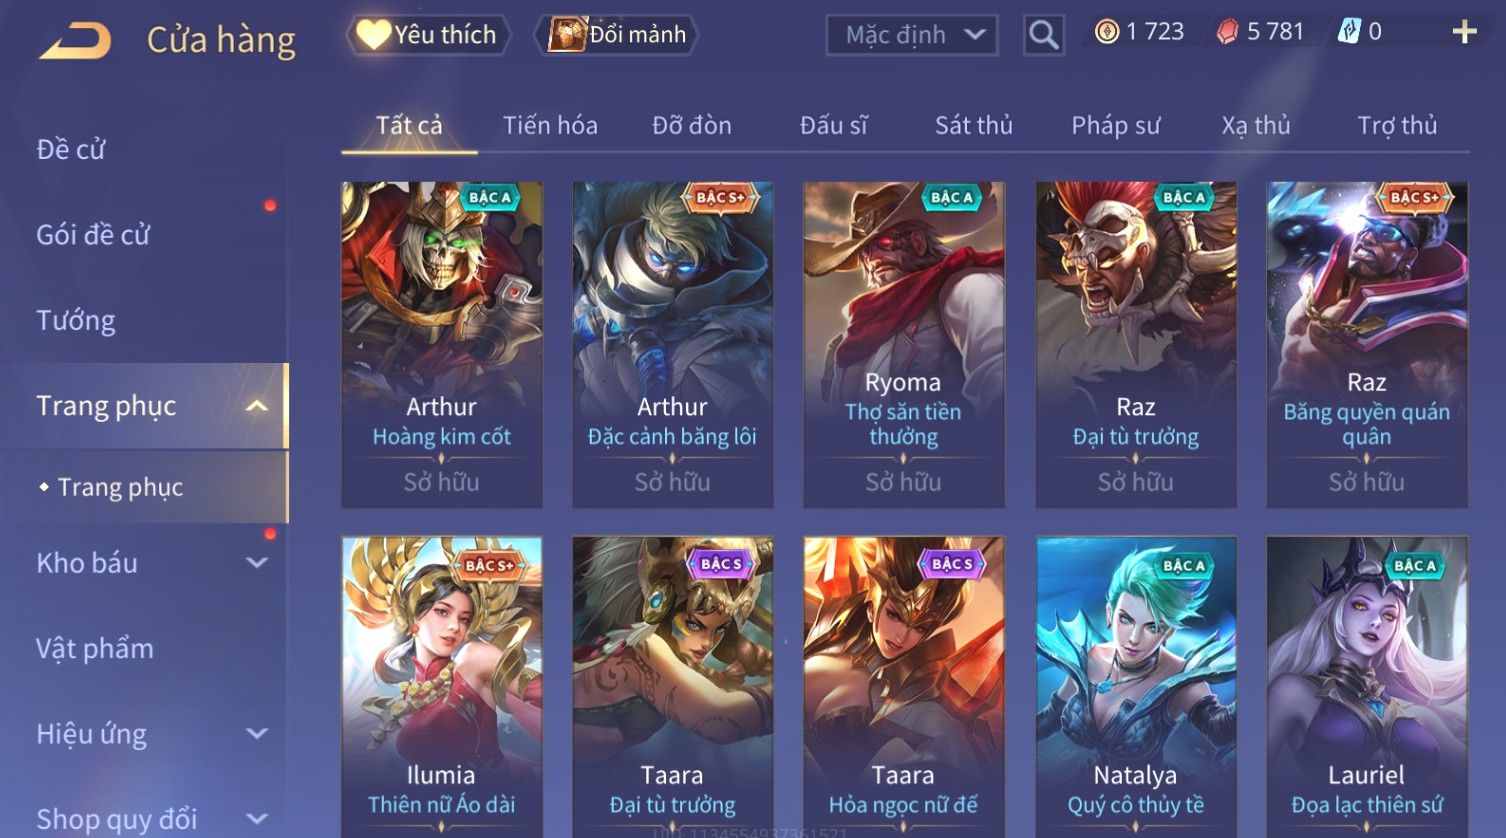This screenshot has height=838, width=1506.
Task: Tap the red ruby currency icon
Action: pyautogui.click(x=1227, y=32)
